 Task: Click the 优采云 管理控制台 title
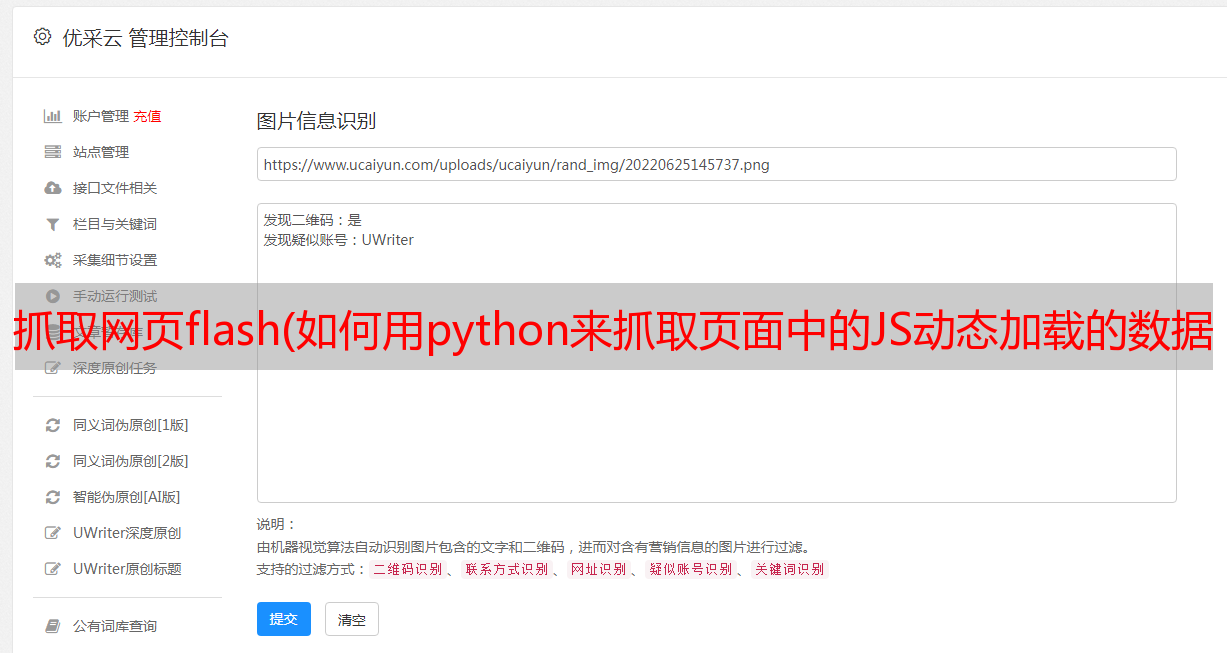coord(145,38)
